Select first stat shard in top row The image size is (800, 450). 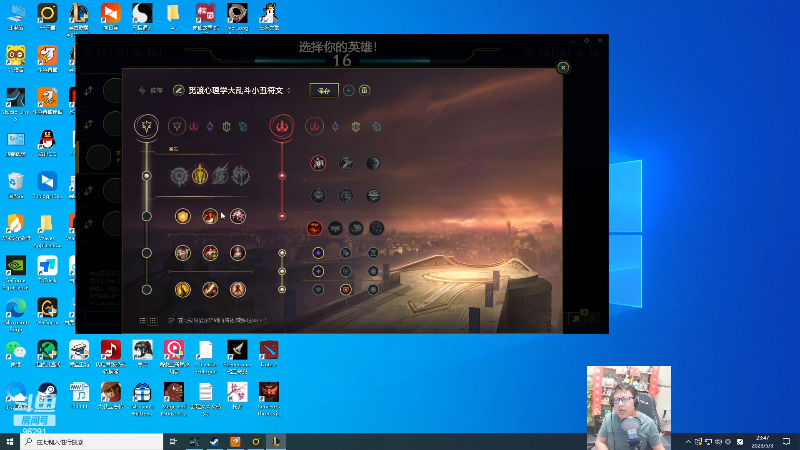coord(318,253)
